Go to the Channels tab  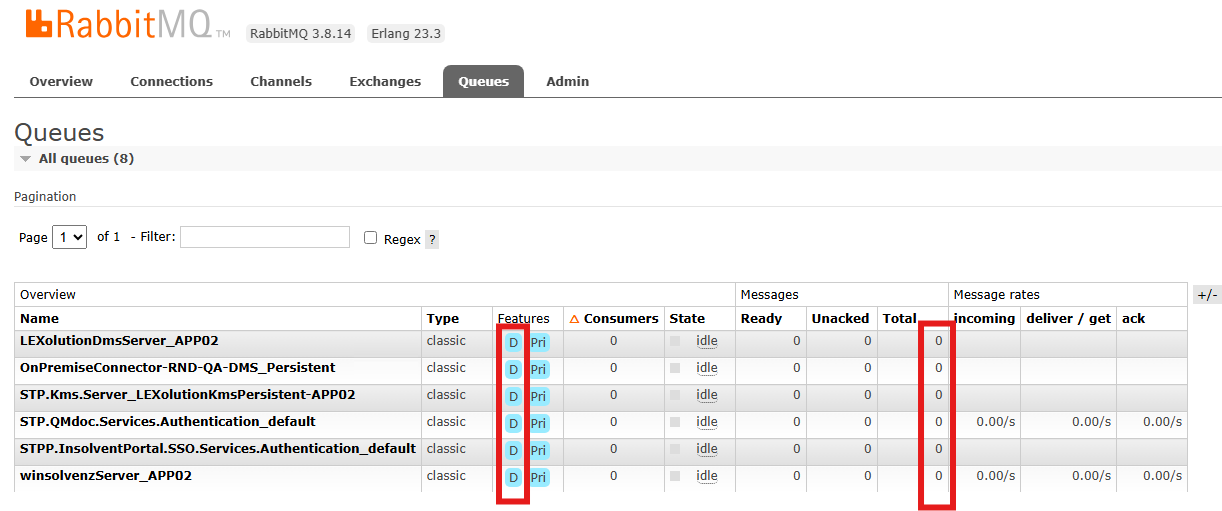coord(281,82)
